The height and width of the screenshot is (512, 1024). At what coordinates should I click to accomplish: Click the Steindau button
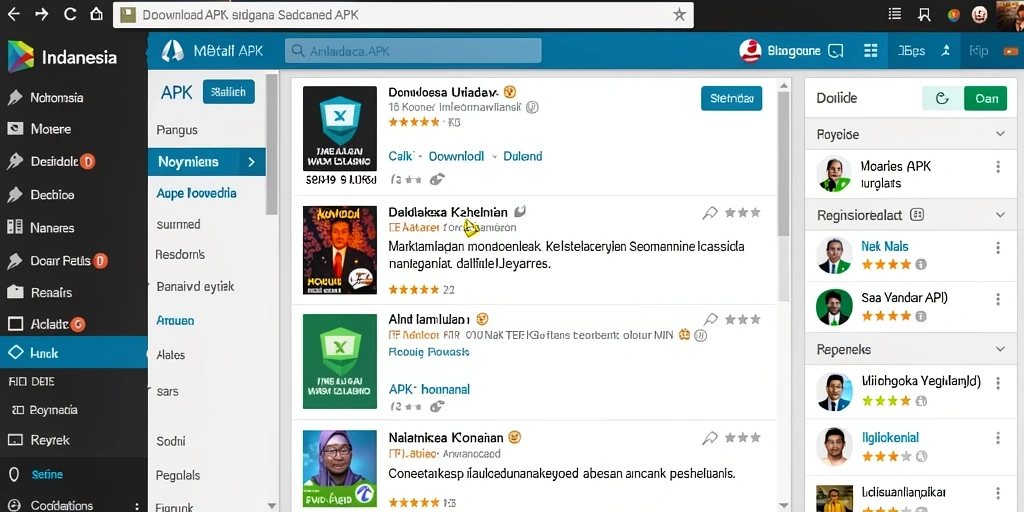[731, 99]
